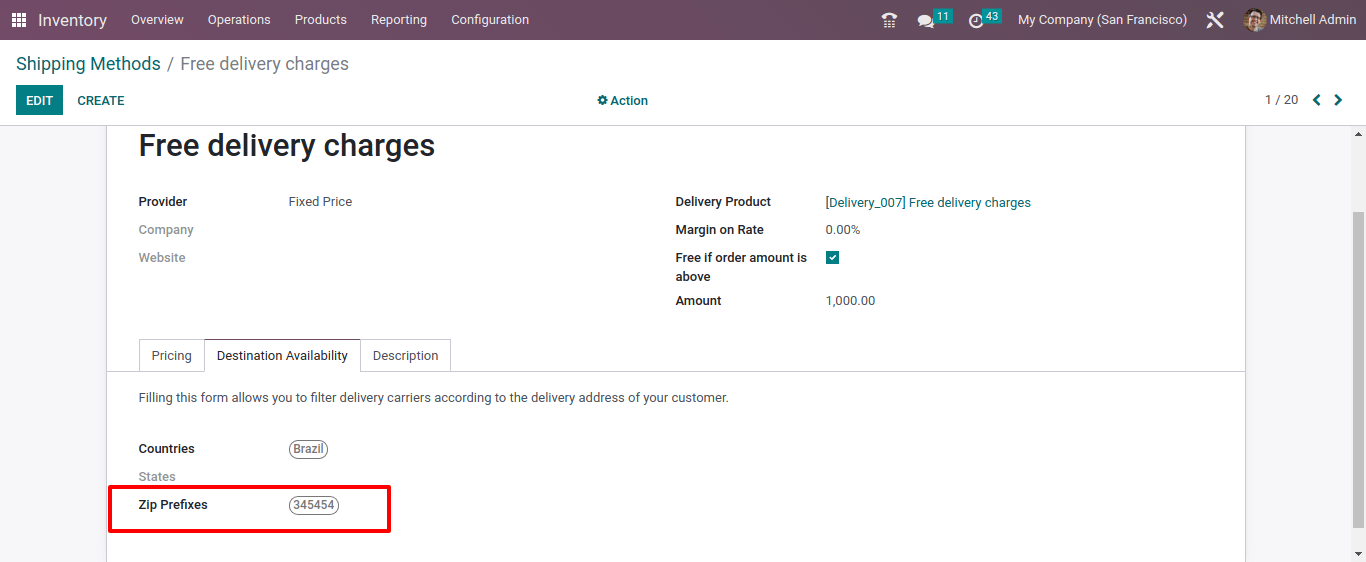
Task: Toggle Free if order amount is above checkbox
Action: click(x=832, y=257)
